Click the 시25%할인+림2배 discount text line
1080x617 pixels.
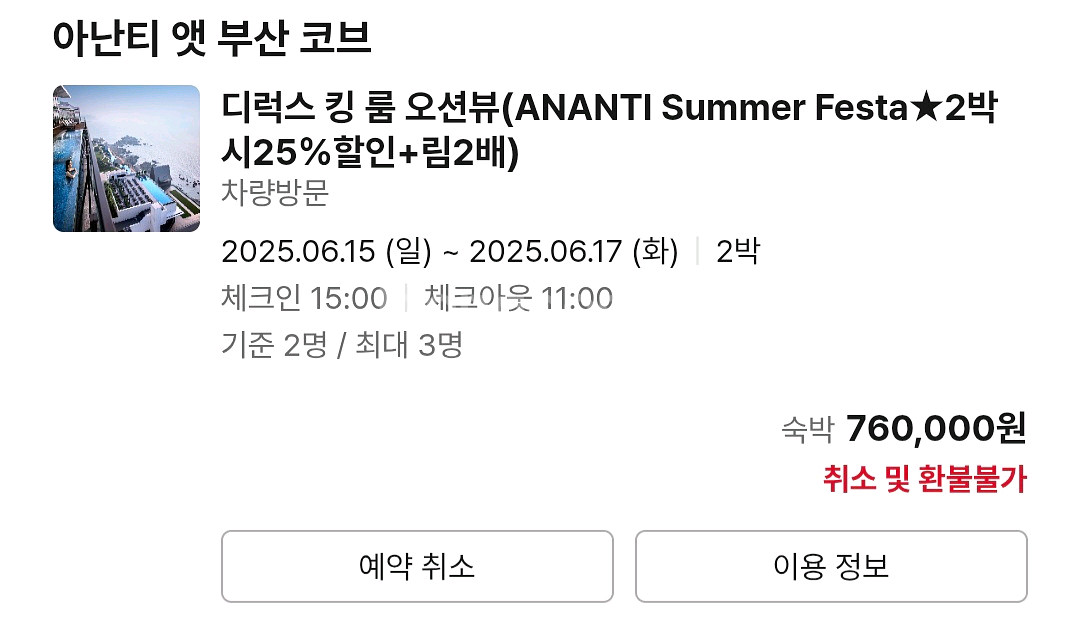coord(370,153)
